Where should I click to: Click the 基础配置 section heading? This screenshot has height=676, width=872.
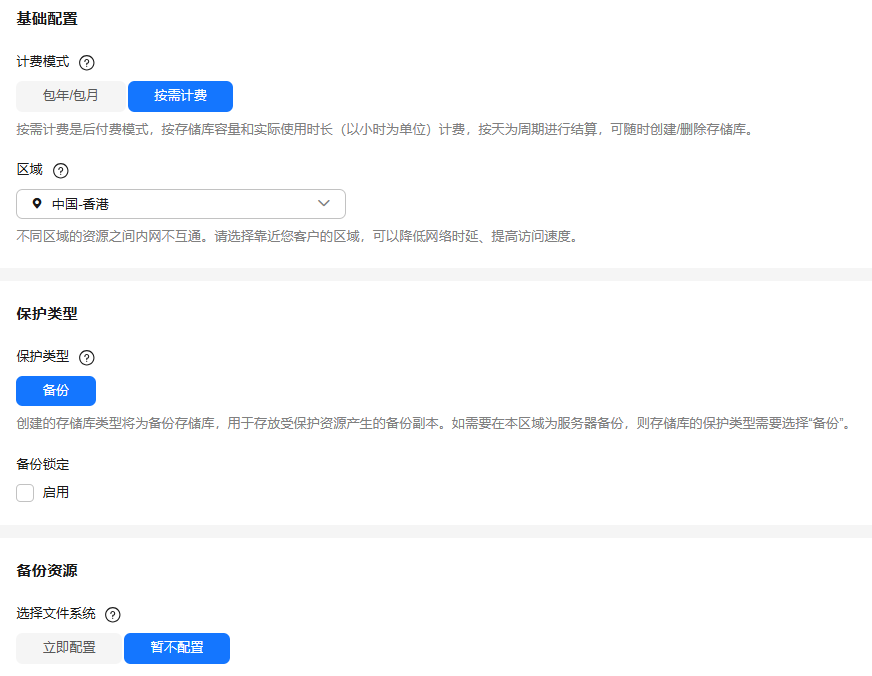point(47,19)
